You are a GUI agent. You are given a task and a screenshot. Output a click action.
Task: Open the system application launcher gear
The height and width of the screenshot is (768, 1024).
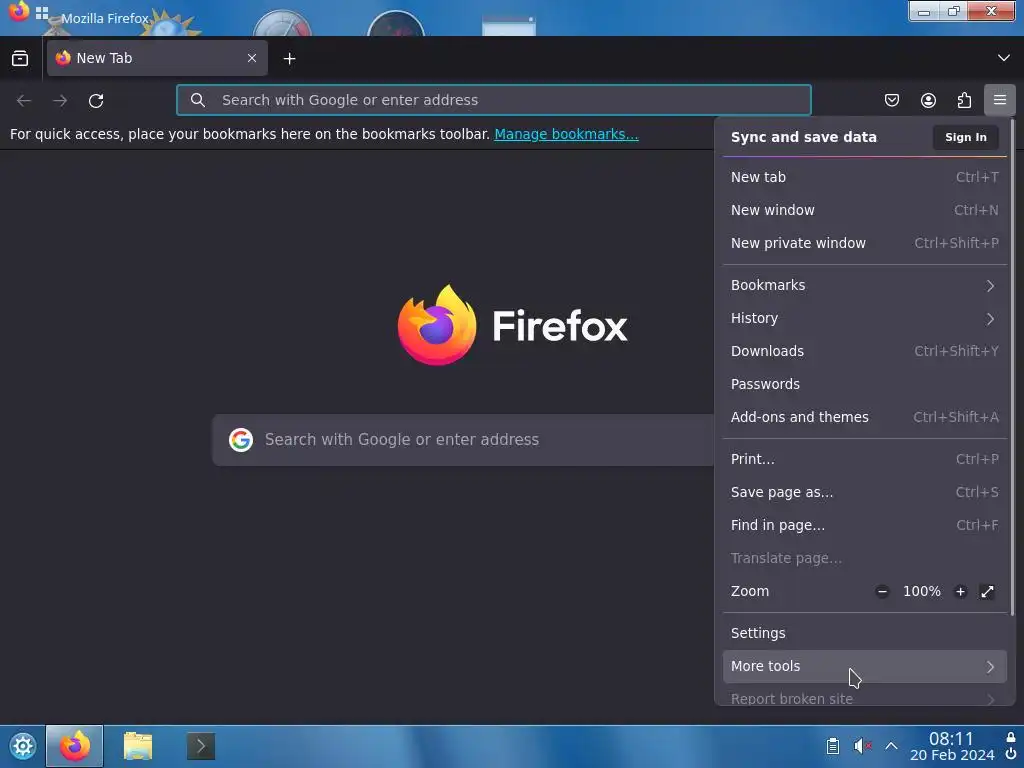22,746
